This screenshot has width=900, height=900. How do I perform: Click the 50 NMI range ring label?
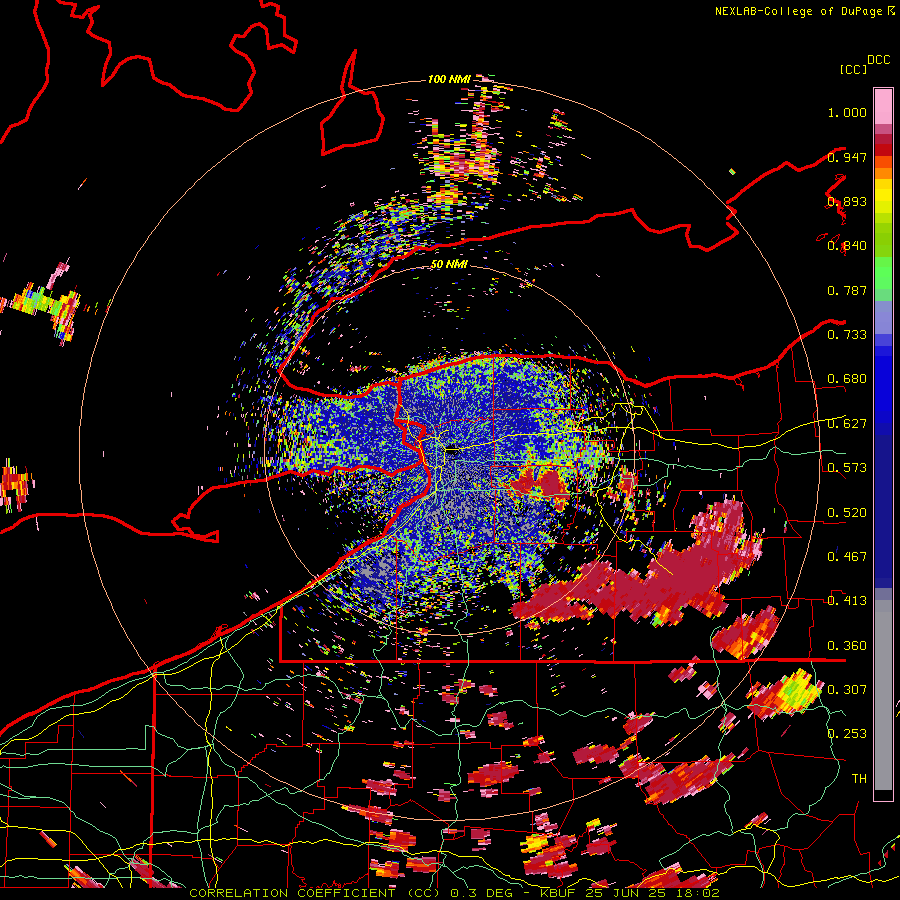pos(449,265)
